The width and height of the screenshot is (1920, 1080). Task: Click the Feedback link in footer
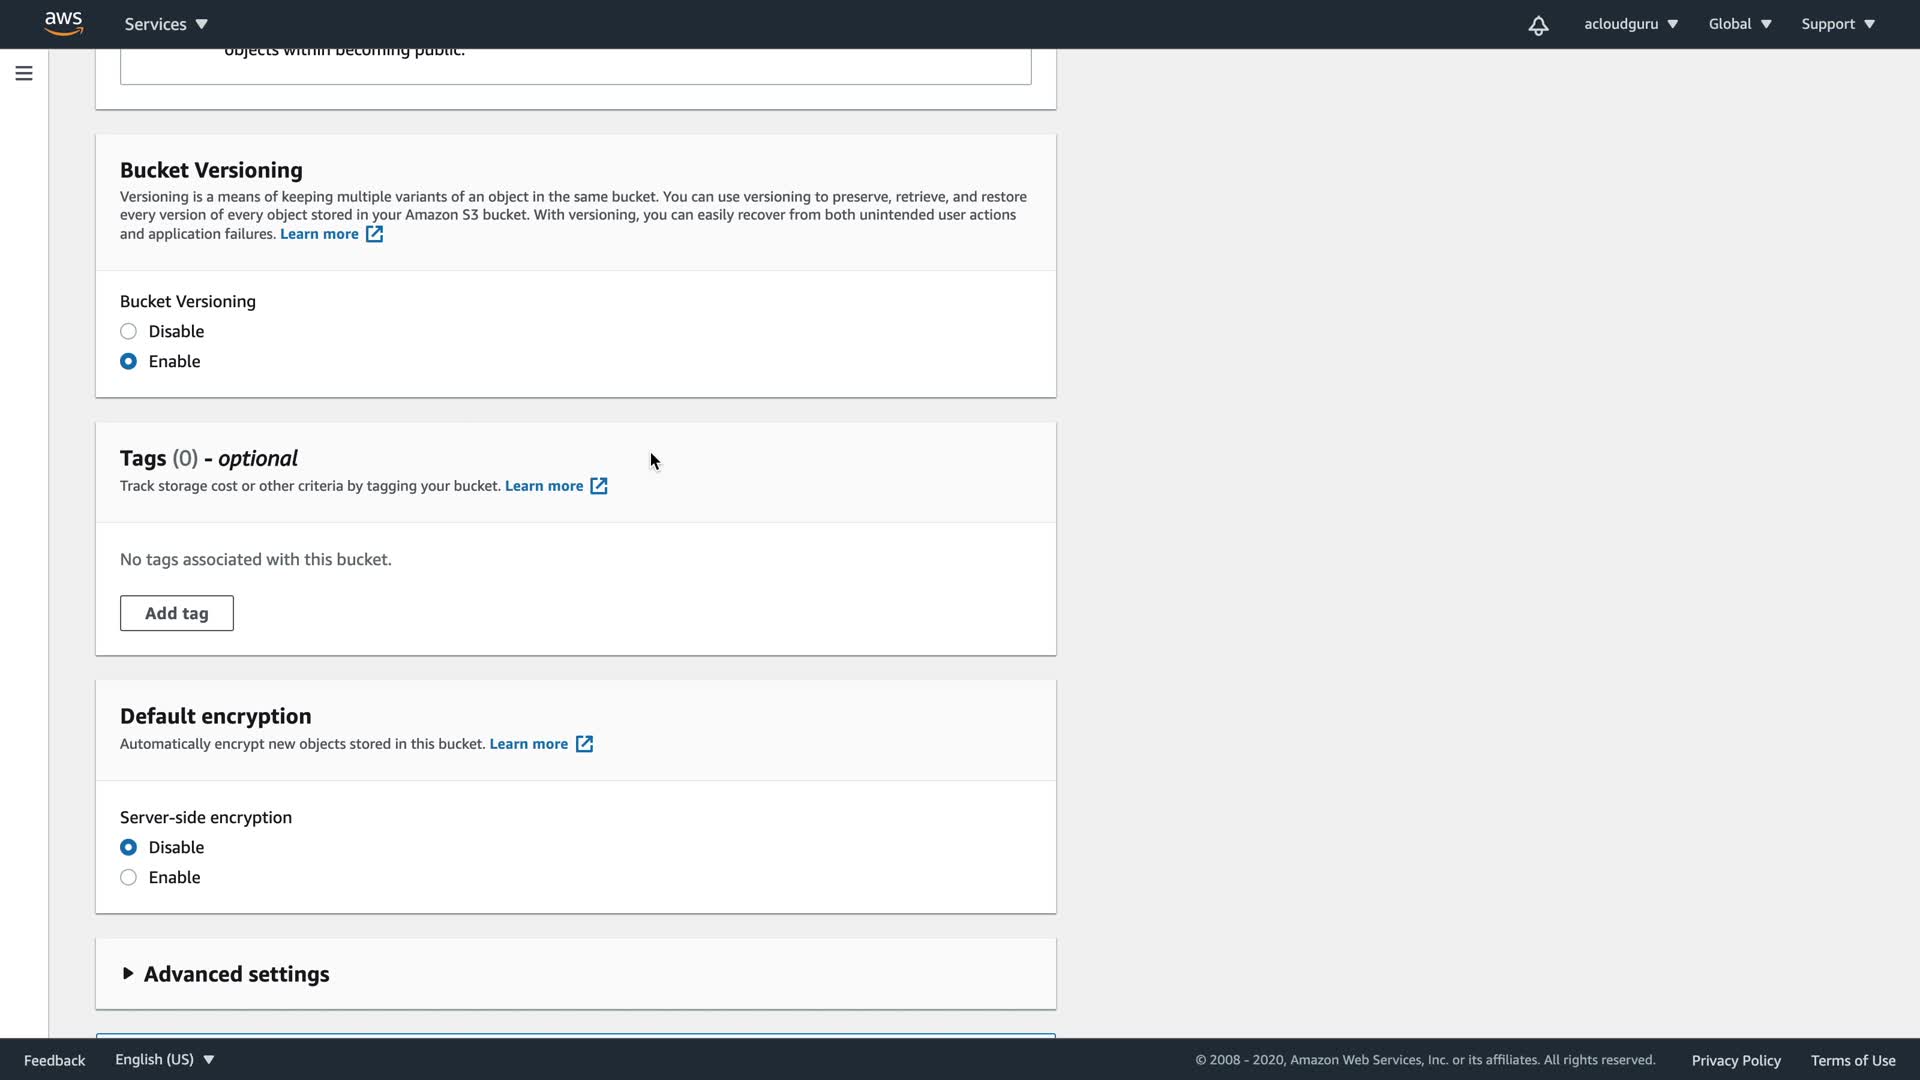click(x=54, y=1060)
